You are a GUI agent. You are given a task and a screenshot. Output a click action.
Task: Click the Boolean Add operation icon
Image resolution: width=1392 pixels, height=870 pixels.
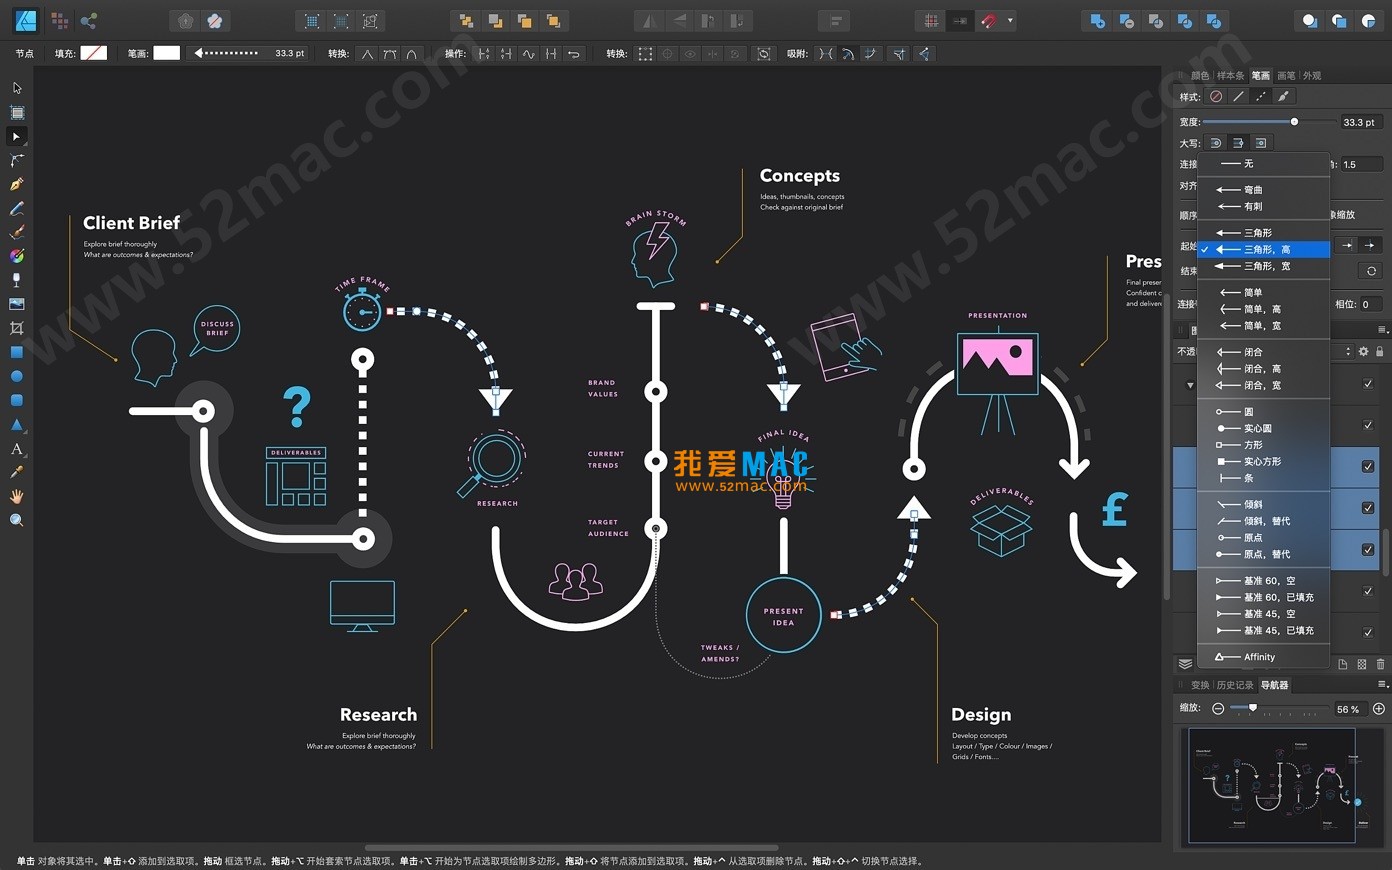[x=1098, y=20]
